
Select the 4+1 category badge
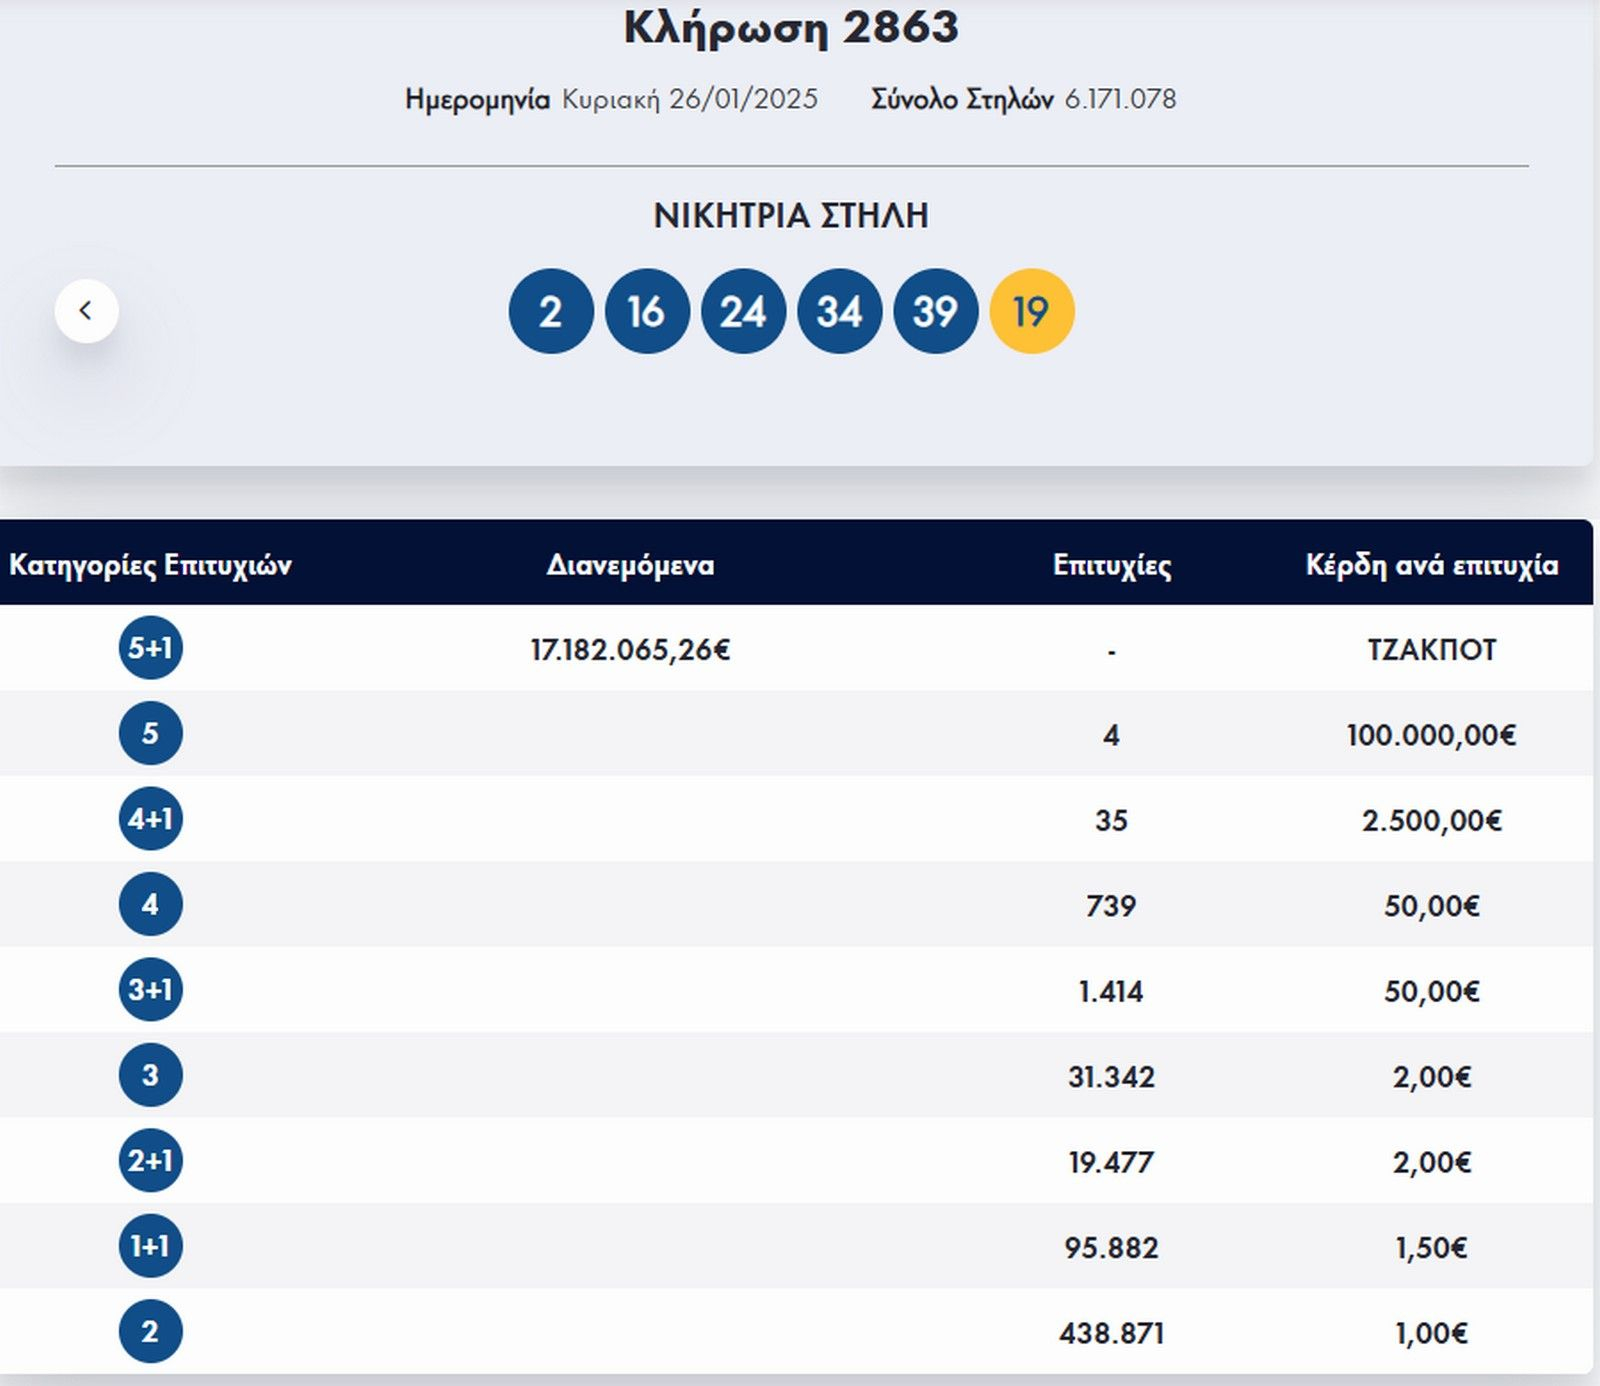tap(150, 819)
